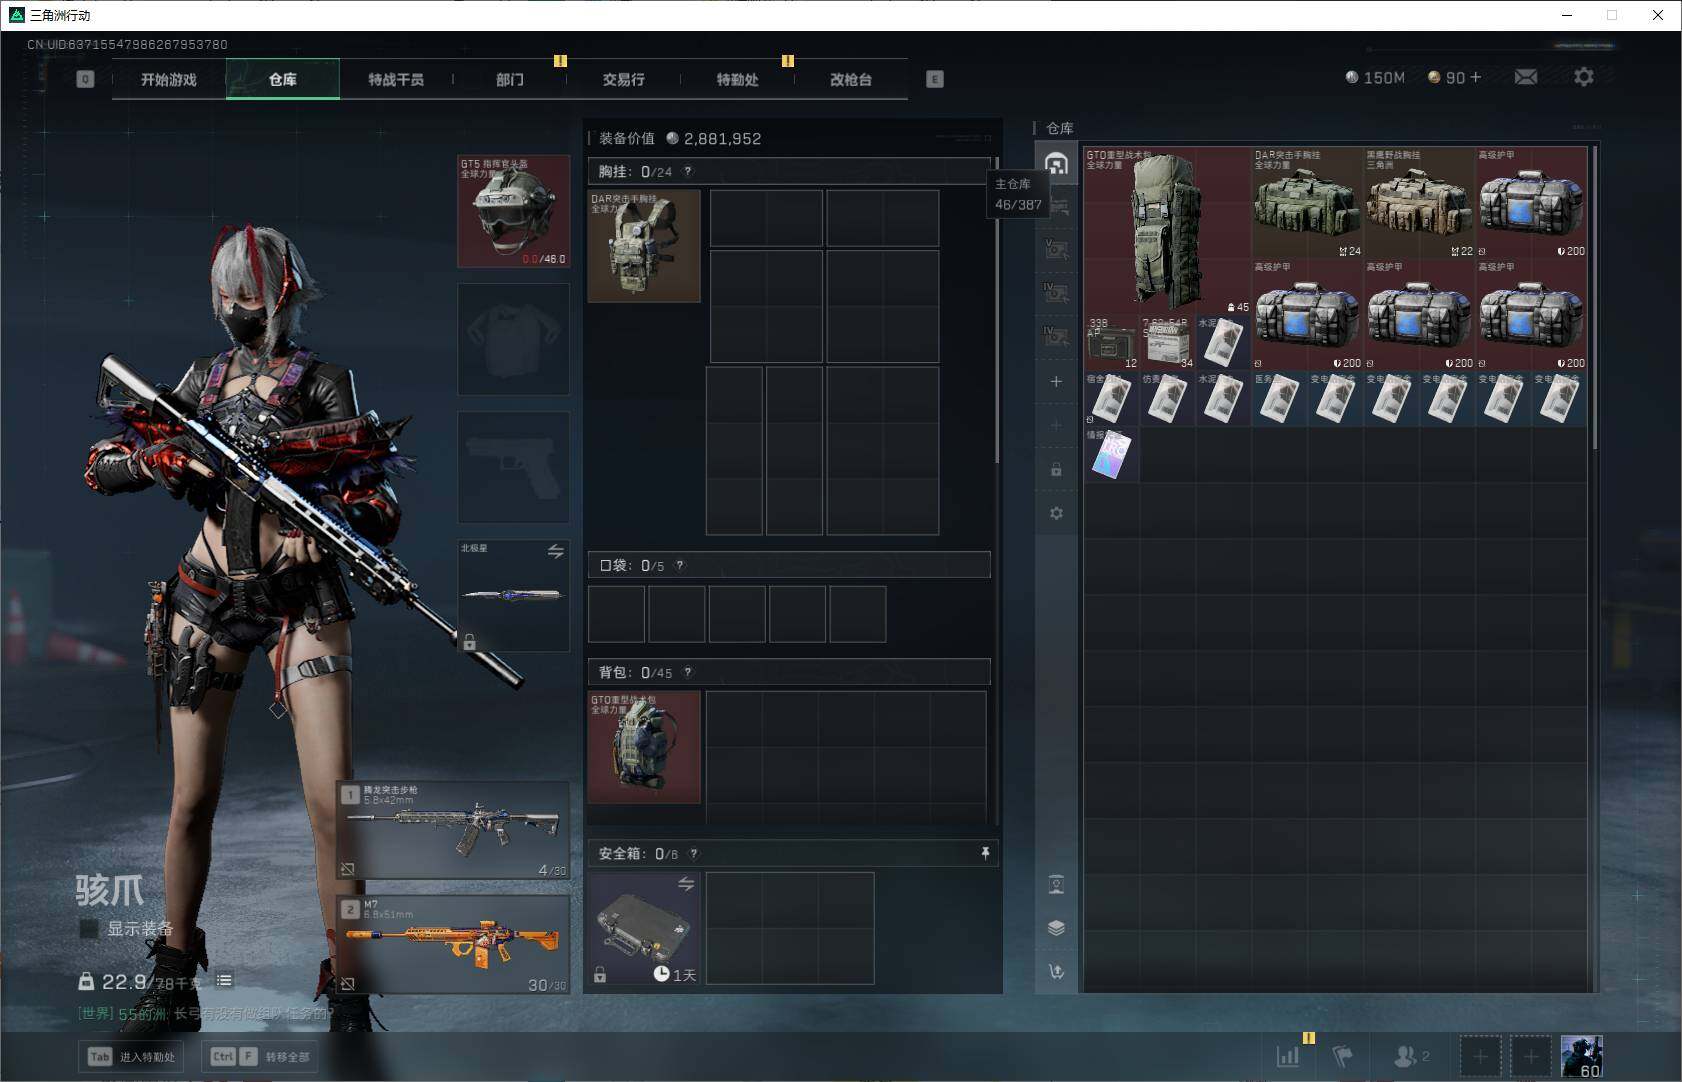Open the carry weight details list icon
This screenshot has height=1082, width=1682.
click(224, 980)
